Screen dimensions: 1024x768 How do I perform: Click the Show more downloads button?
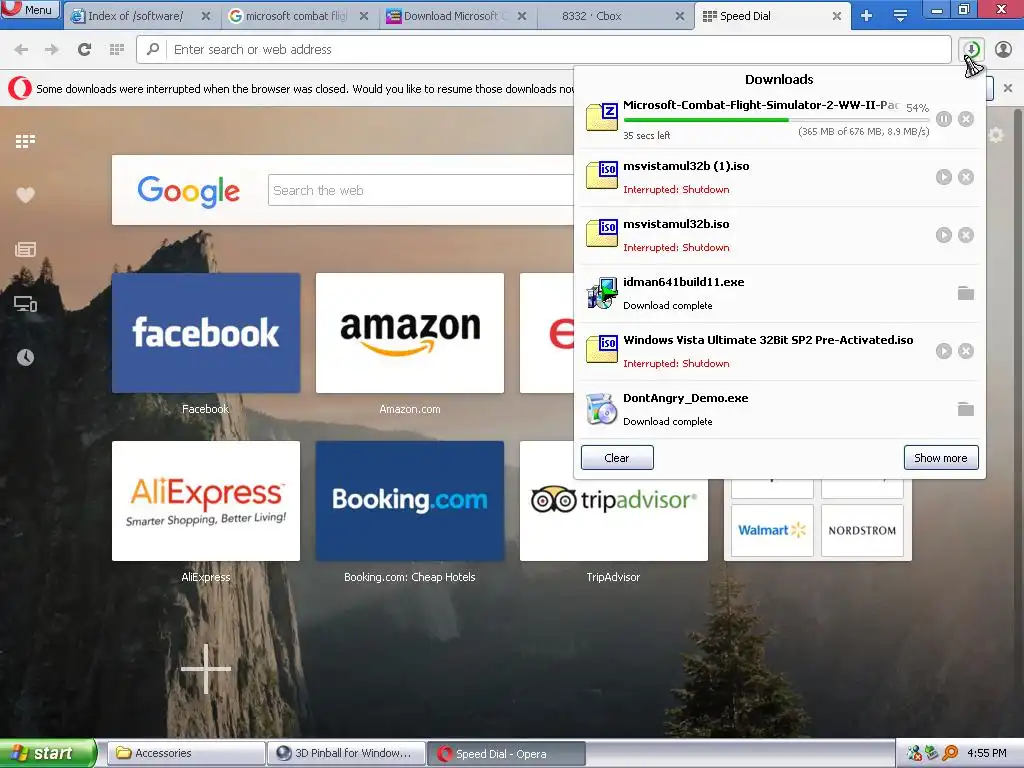pos(941,458)
